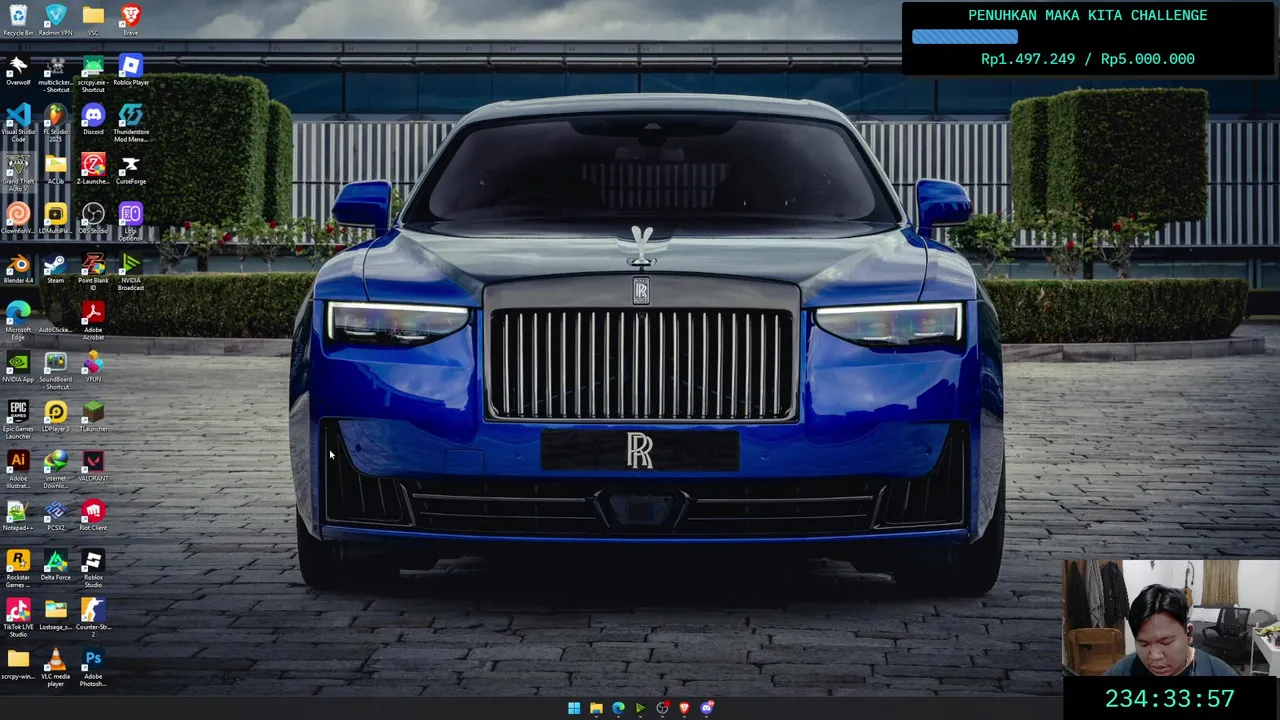1280x720 pixels.
Task: Select the Counter-Strike 2 desktop icon
Action: tap(93, 619)
